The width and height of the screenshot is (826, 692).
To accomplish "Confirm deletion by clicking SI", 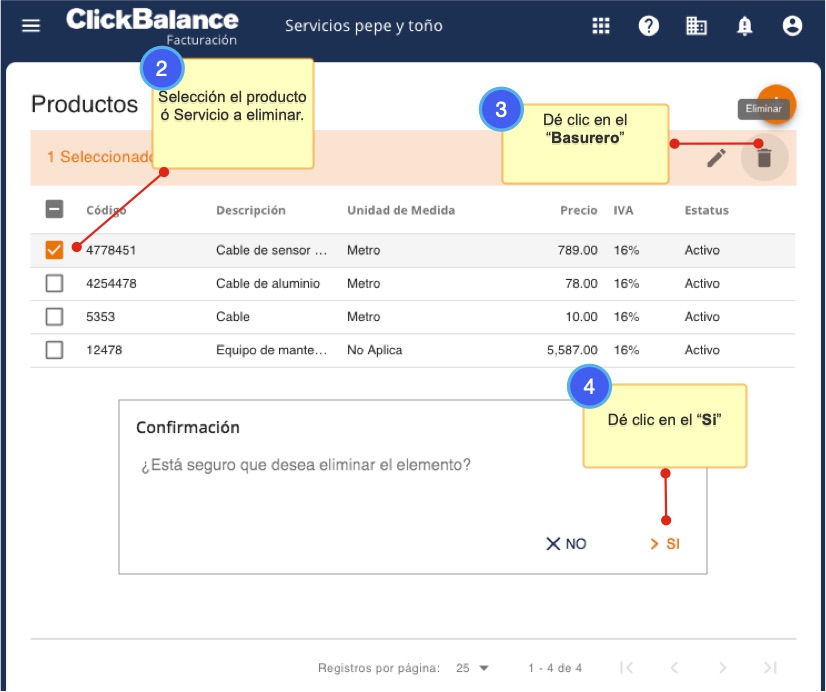I will (x=665, y=544).
